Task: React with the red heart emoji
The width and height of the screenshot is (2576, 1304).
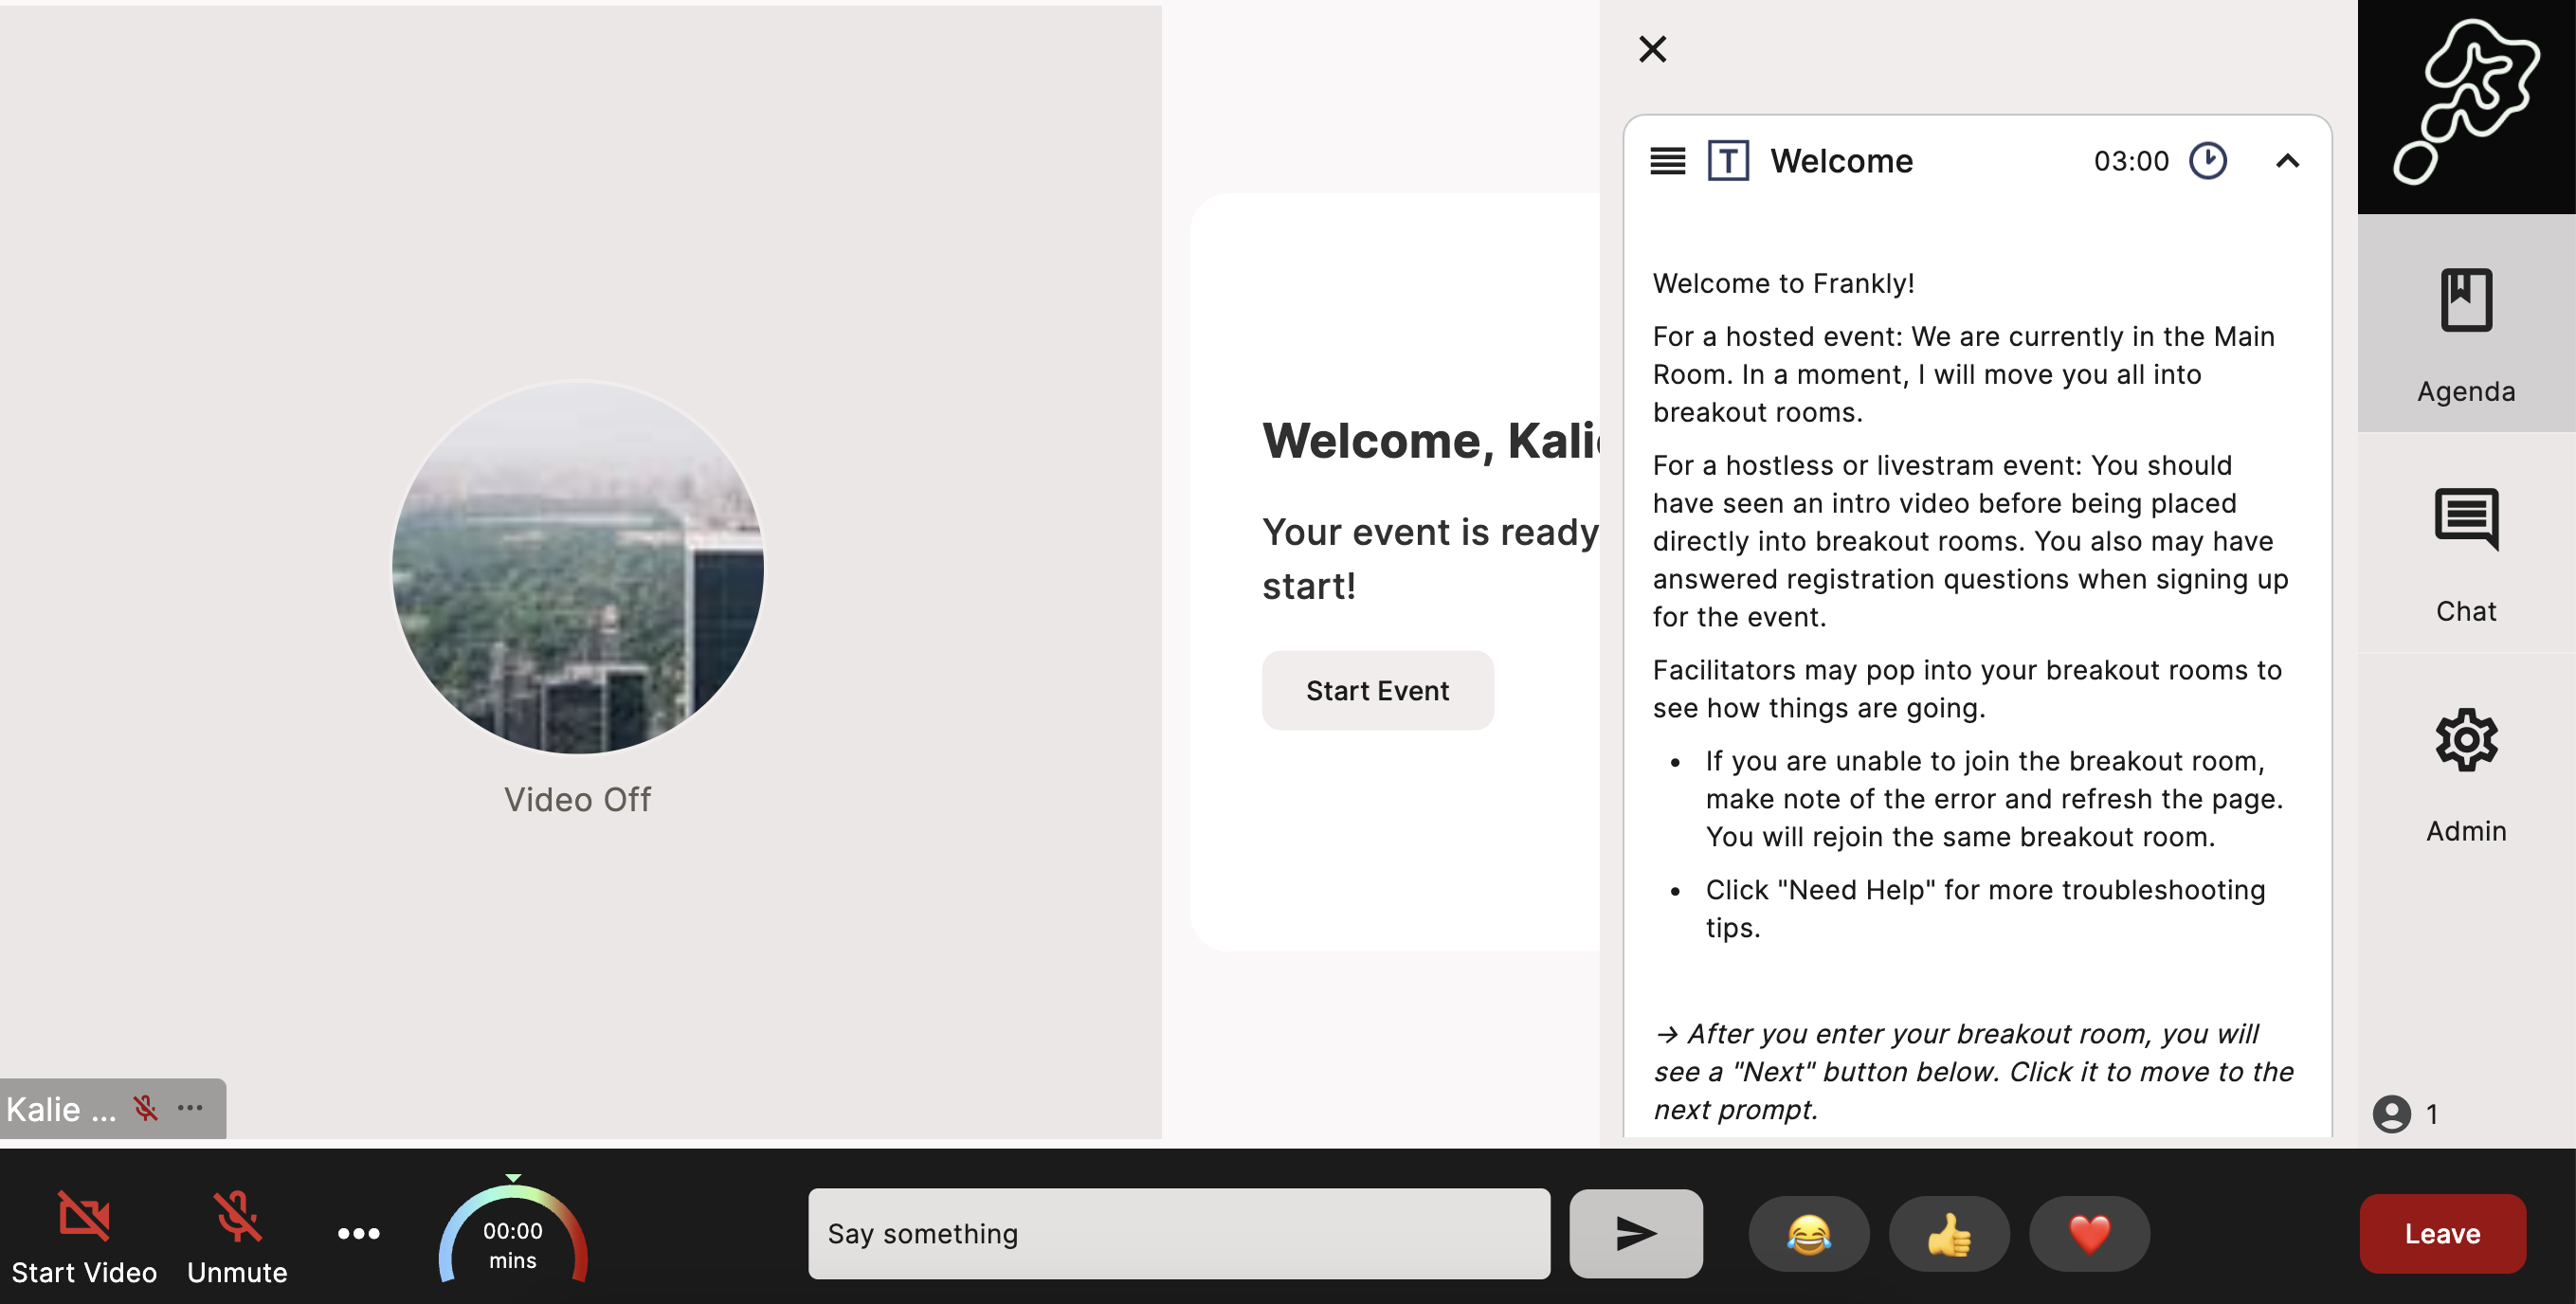Action: pyautogui.click(x=2088, y=1233)
